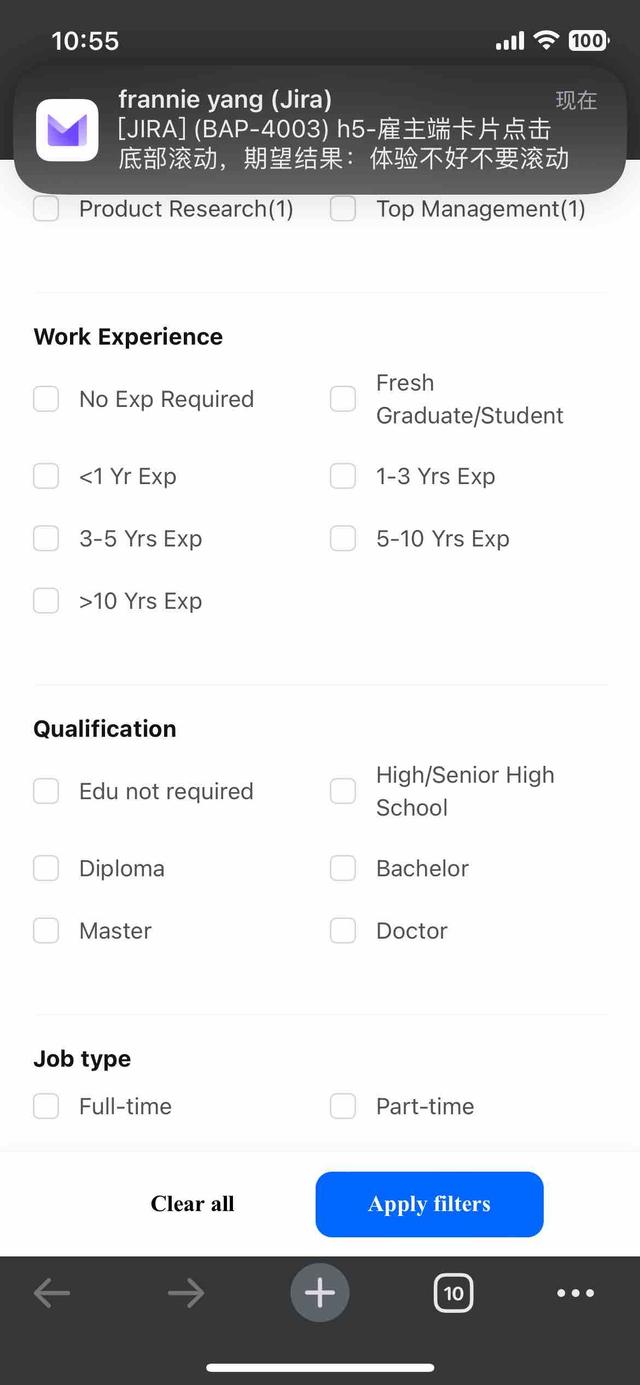Tick the Part-time job type checkbox

(343, 1106)
